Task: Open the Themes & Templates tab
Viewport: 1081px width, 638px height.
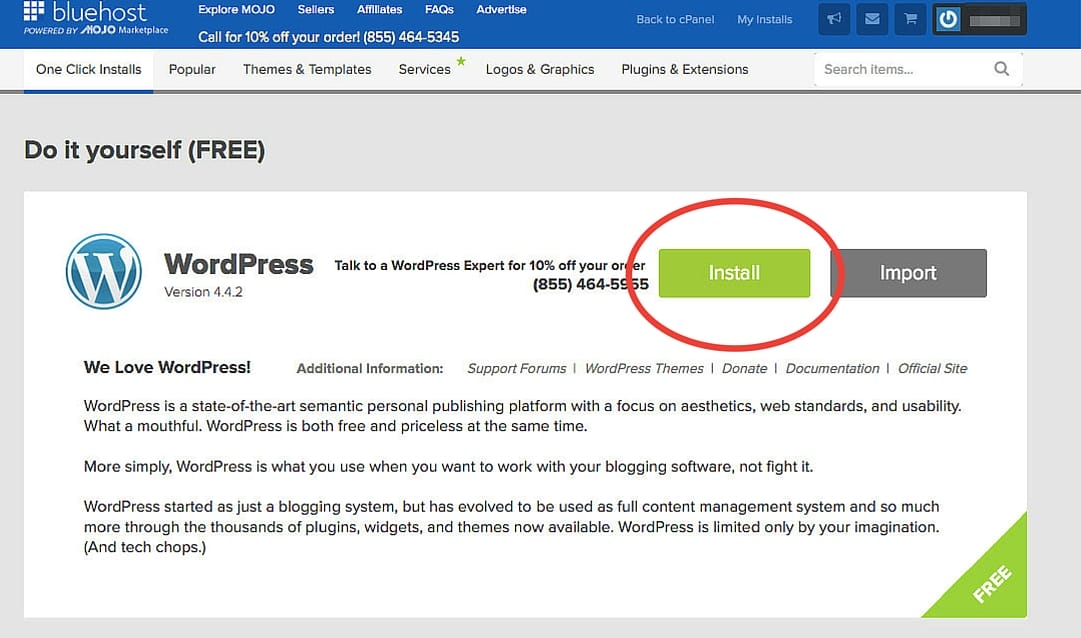Action: 307,69
